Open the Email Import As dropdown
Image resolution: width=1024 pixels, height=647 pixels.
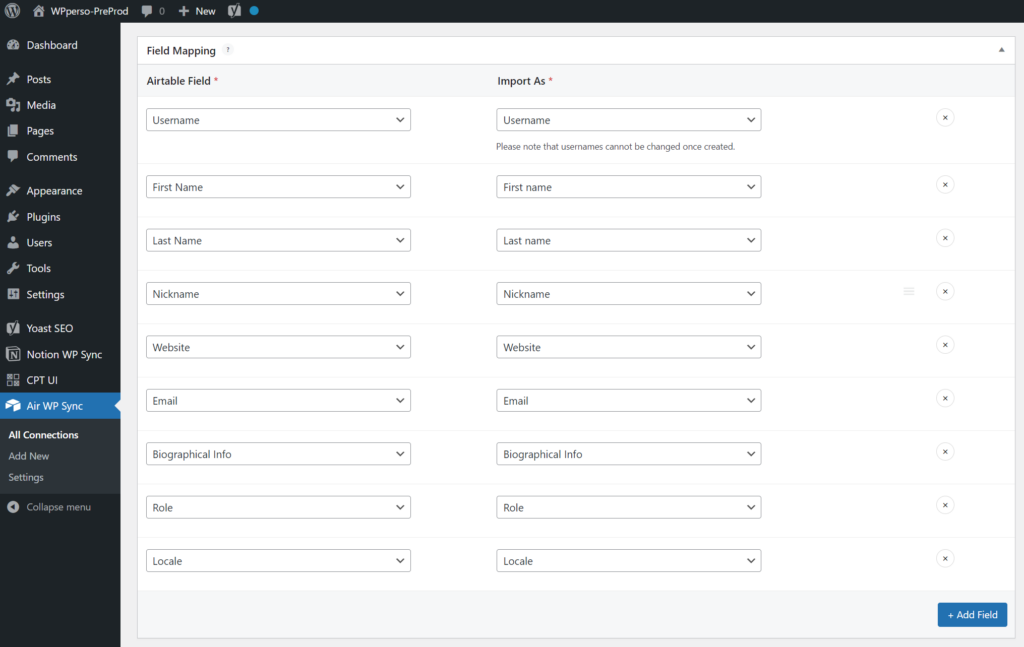click(629, 401)
